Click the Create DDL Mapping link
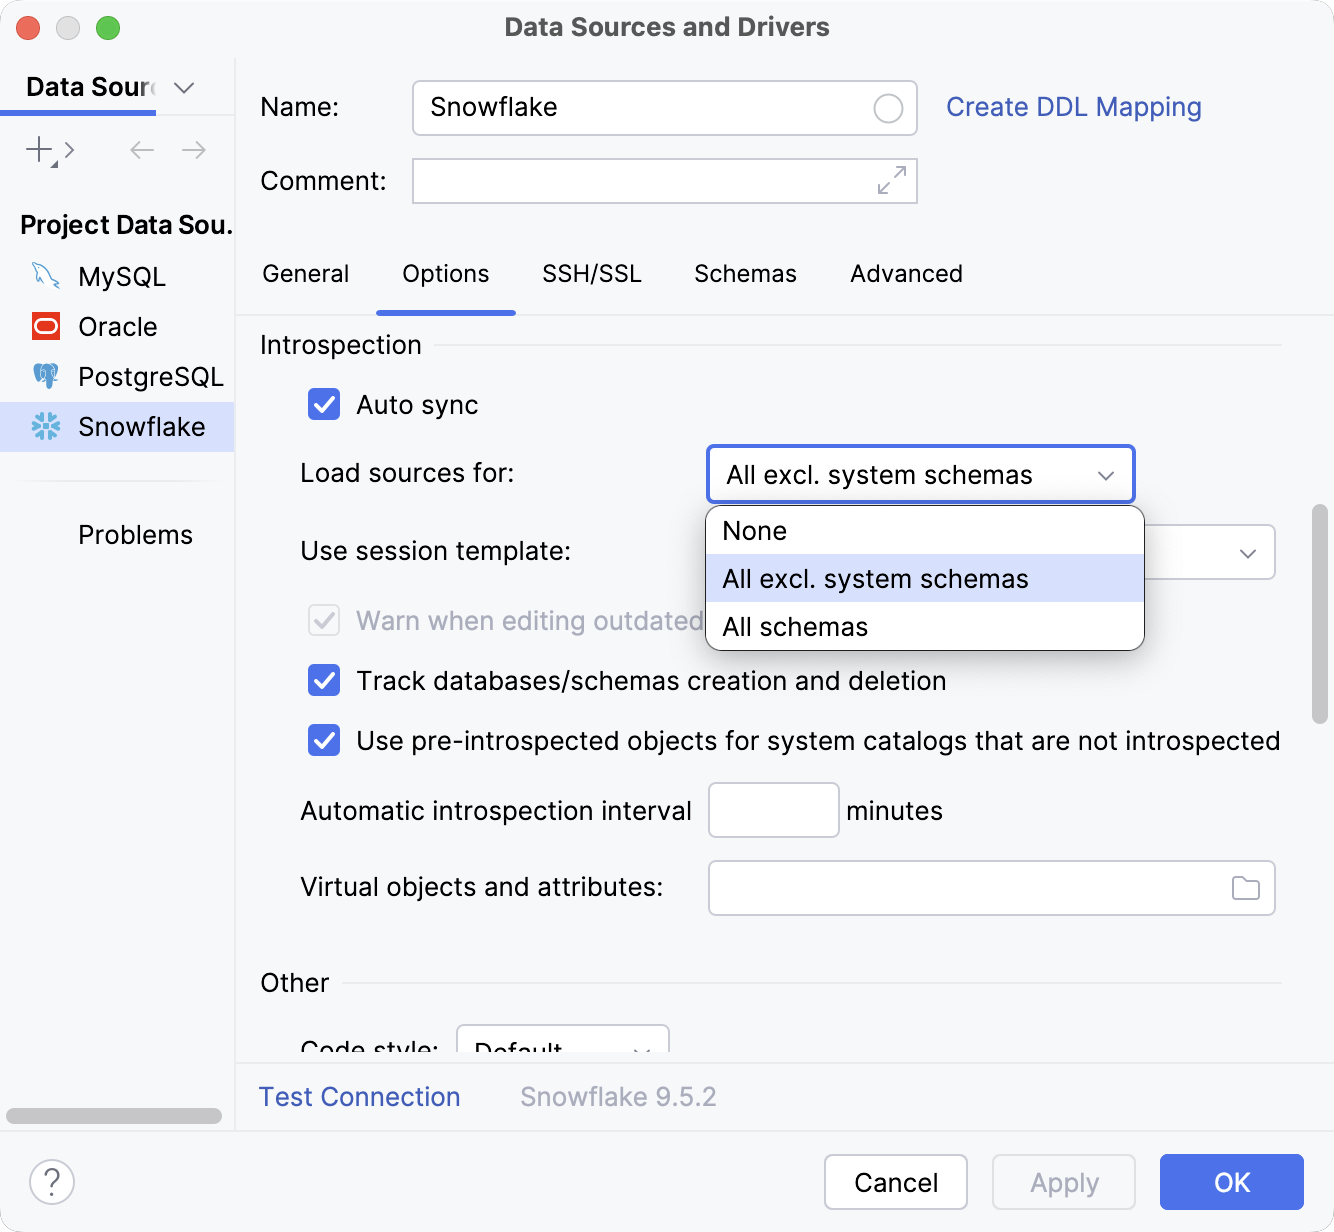The image size is (1334, 1232). (1073, 107)
